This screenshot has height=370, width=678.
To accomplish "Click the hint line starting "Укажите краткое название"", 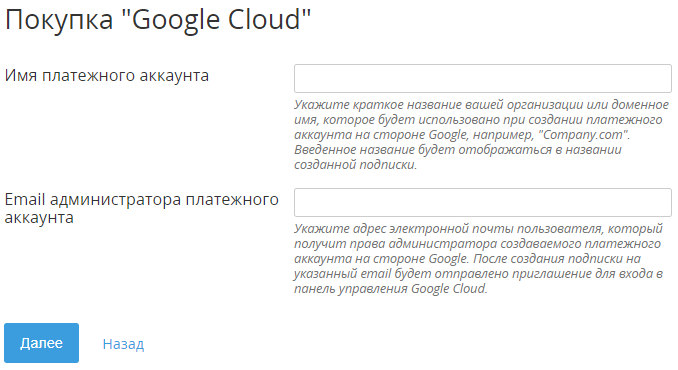I will [482, 105].
